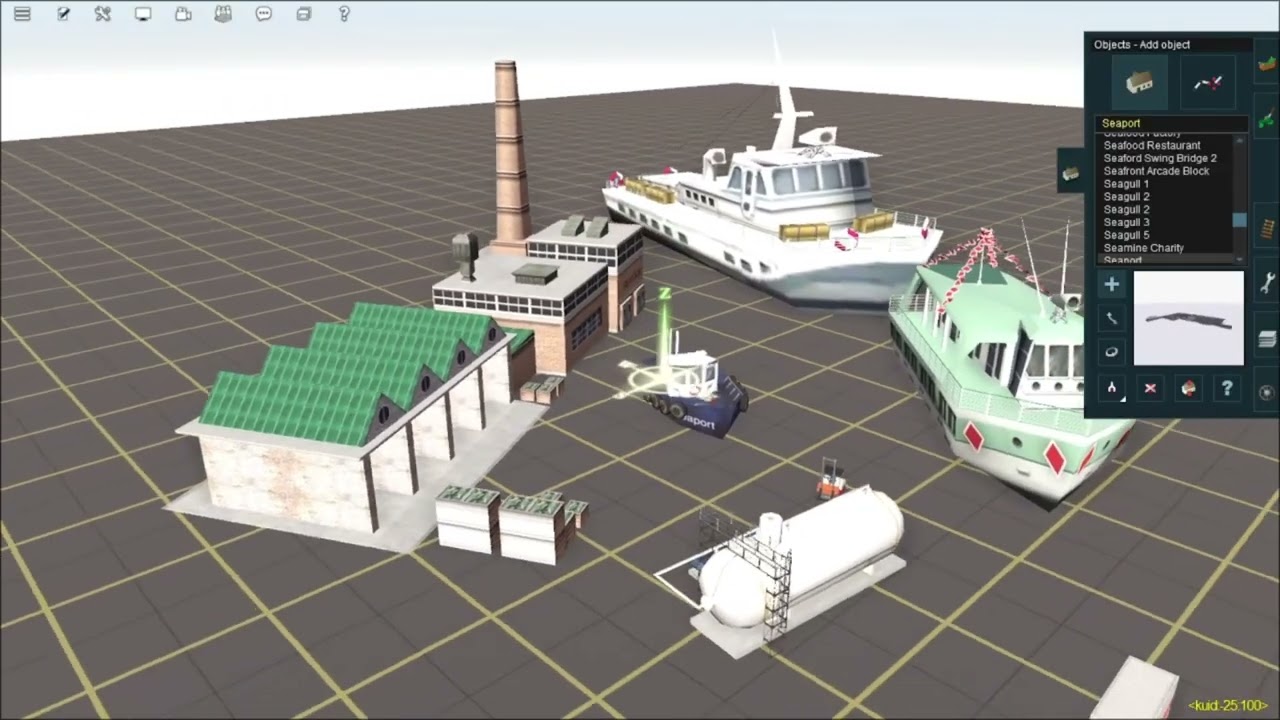Select Seagull 3 in the object list
Screen dimensions: 1280x720
pyautogui.click(x=1126, y=222)
